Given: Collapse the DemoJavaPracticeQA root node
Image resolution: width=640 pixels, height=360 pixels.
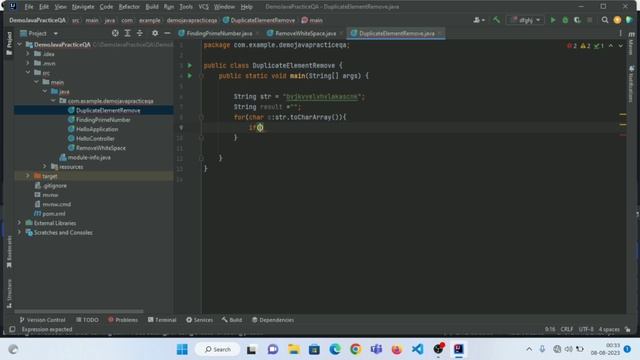Looking at the screenshot, I should pyautogui.click(x=20, y=44).
